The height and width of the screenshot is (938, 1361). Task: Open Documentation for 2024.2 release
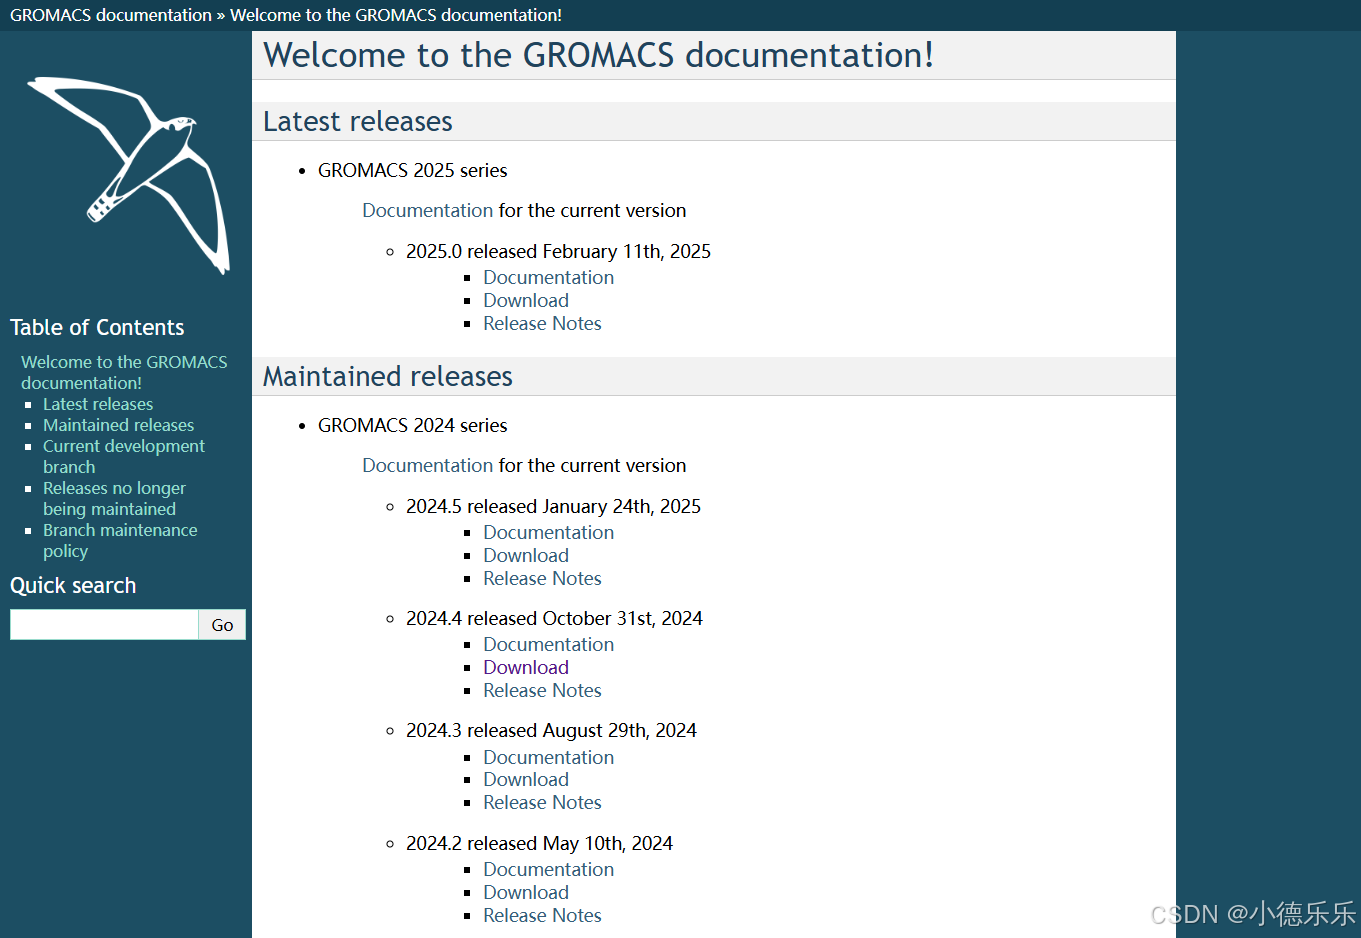point(548,869)
